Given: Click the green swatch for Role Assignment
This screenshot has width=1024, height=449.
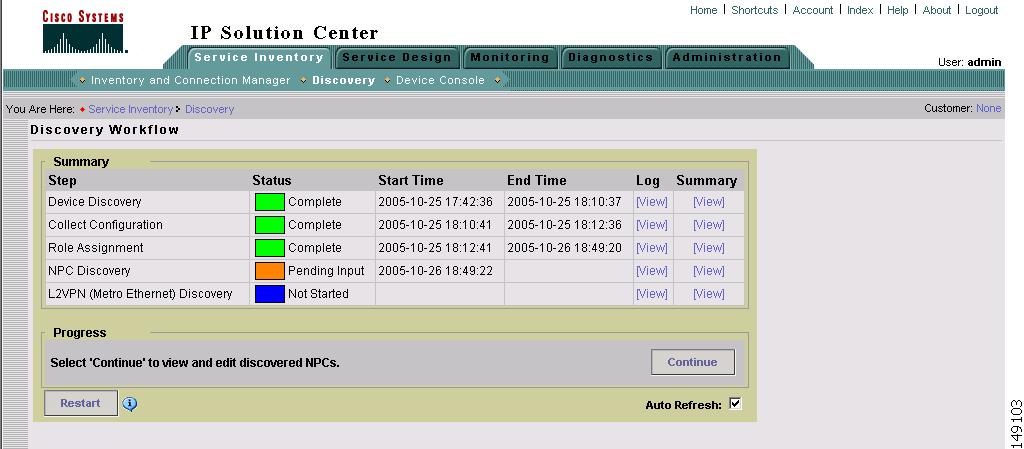Looking at the screenshot, I should (x=270, y=248).
